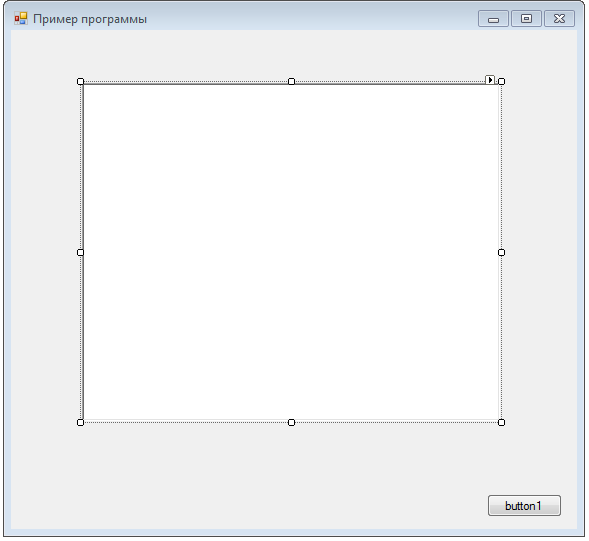Click the form icon in title bar

pos(21,18)
